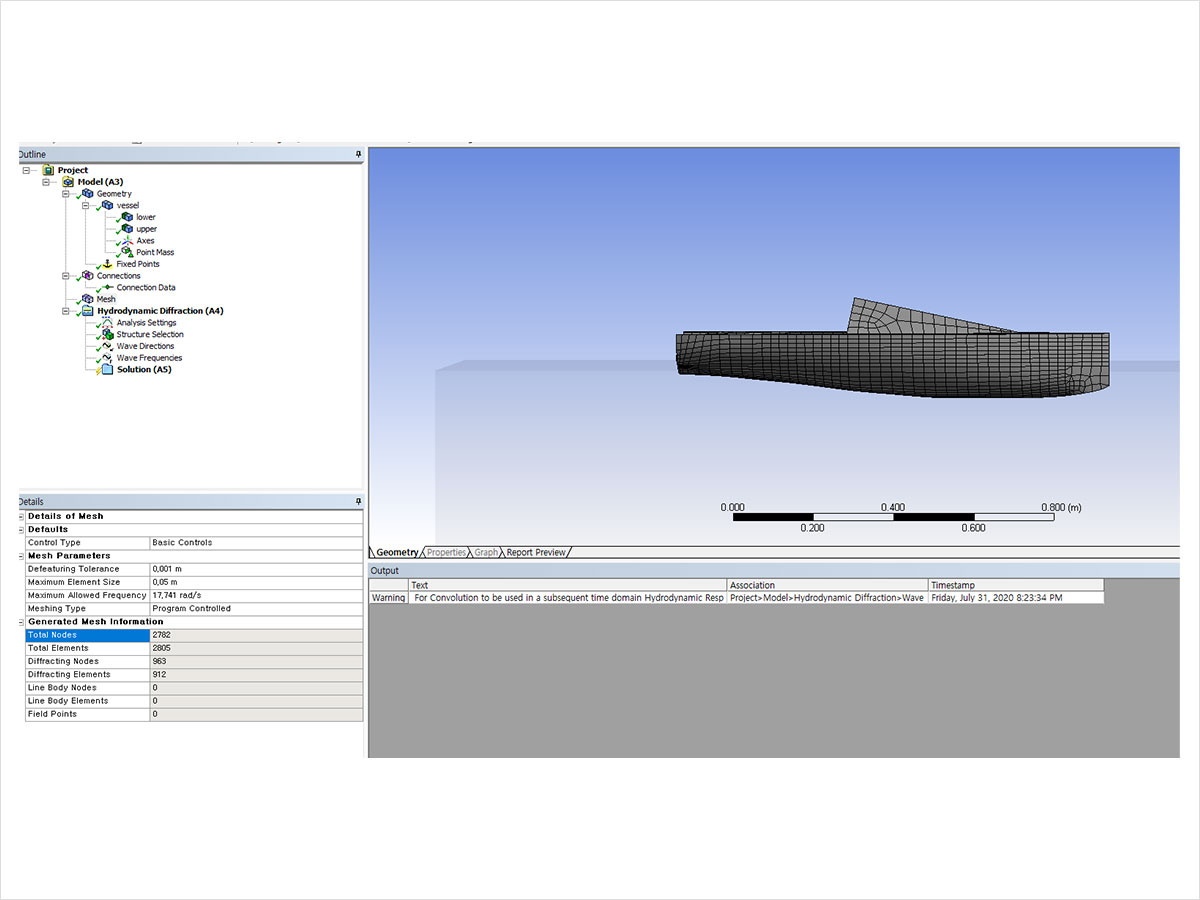Select the Solution (A5) lightning folder icon
This screenshot has height=900, width=1200.
107,370
